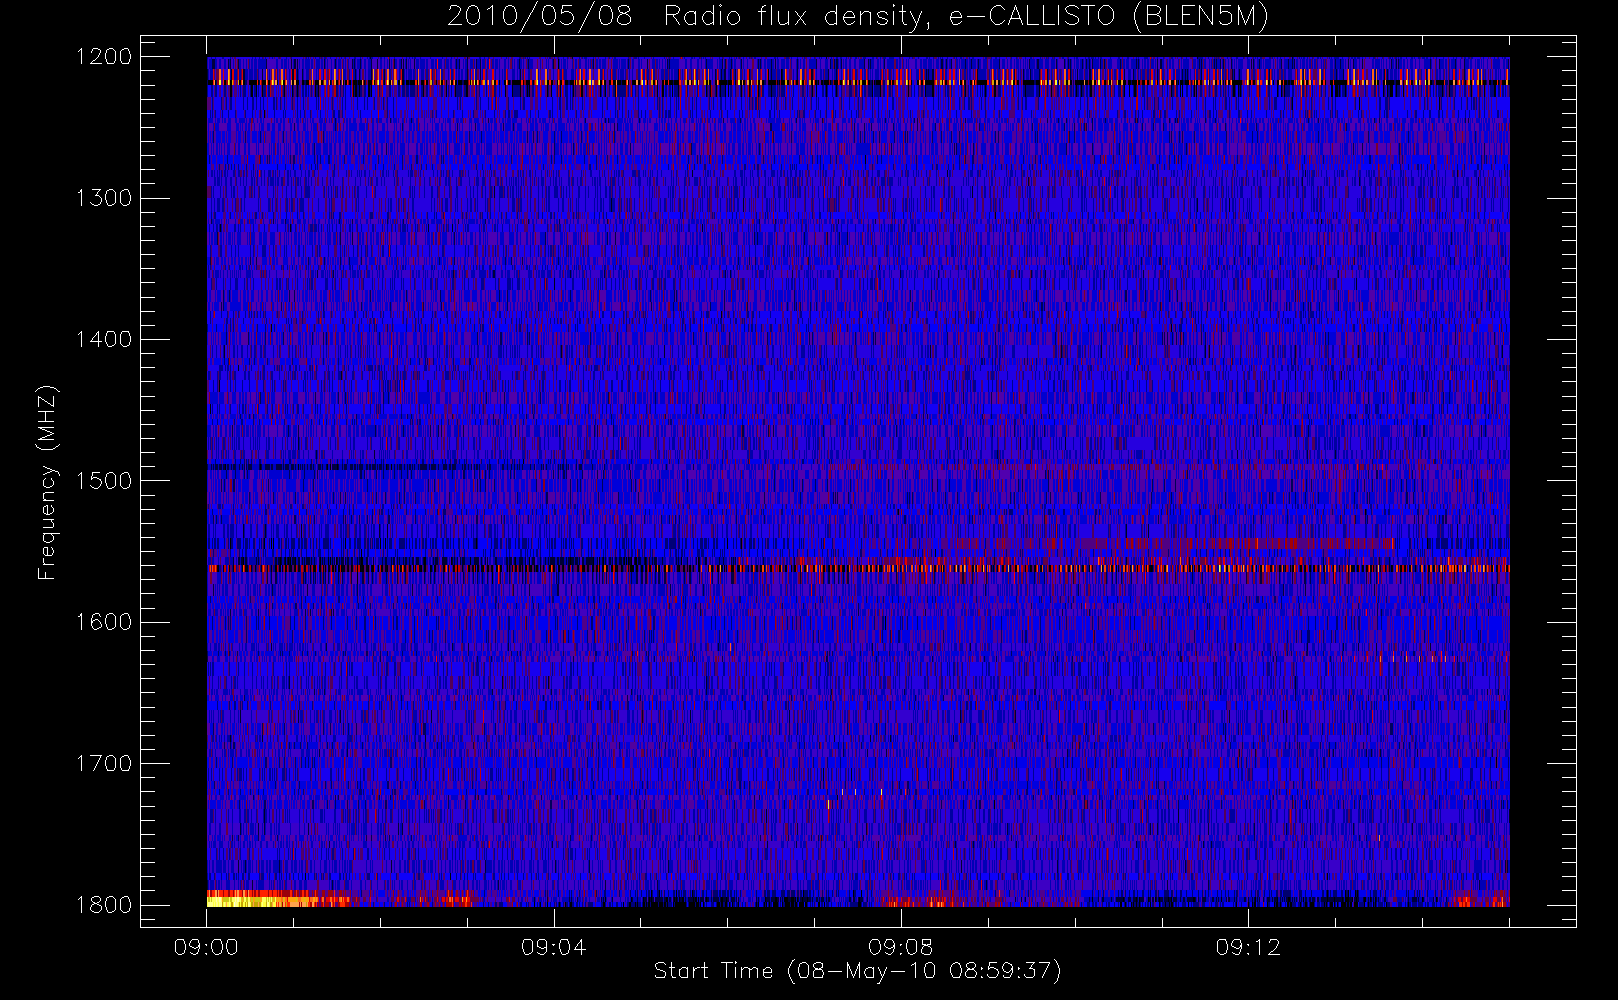Screen dimensions: 1618x1000
Task: Click the 09:08 time tick label
Action: tap(900, 947)
